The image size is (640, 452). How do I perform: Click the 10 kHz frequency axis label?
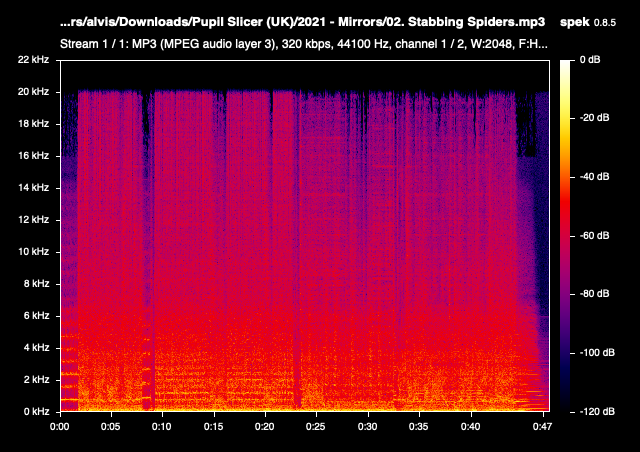tap(33, 252)
